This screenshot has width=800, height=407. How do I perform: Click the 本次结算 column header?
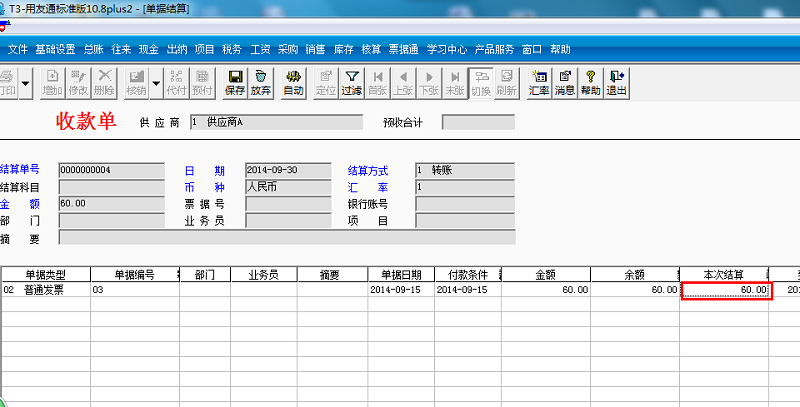(724, 274)
